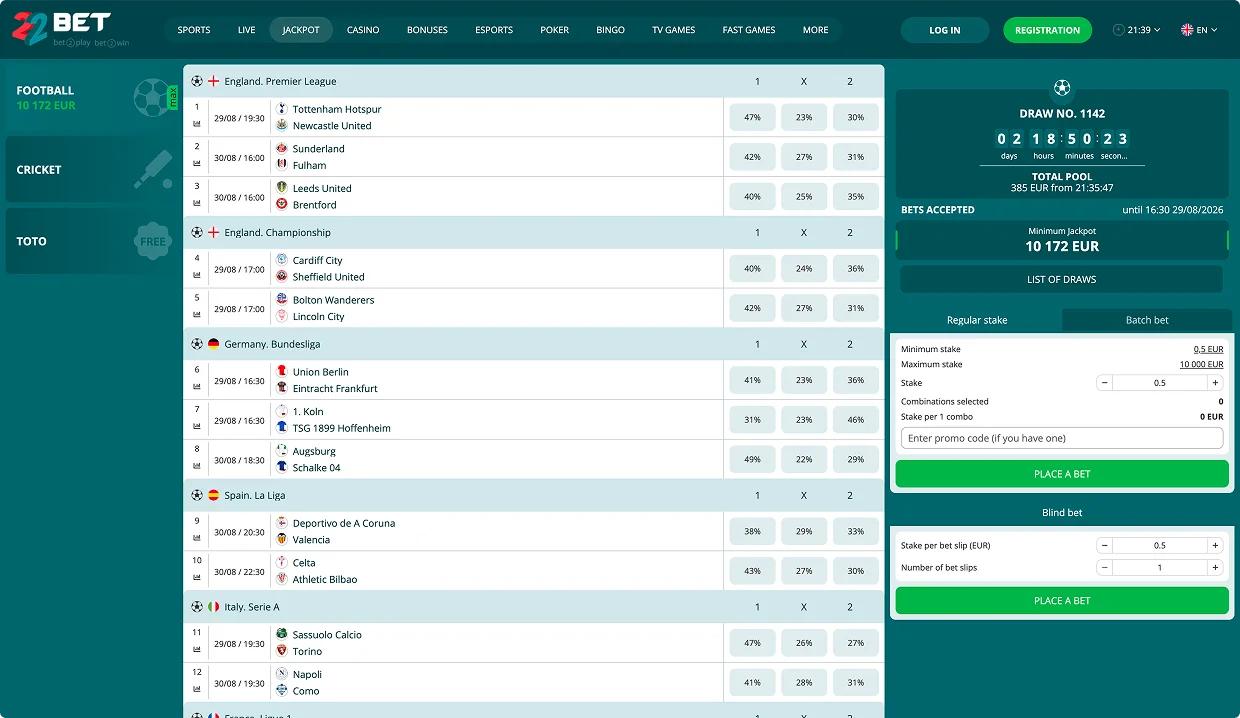Image resolution: width=1240 pixels, height=718 pixels.
Task: Click the football icon beside England Championship header
Action: [x=197, y=232]
